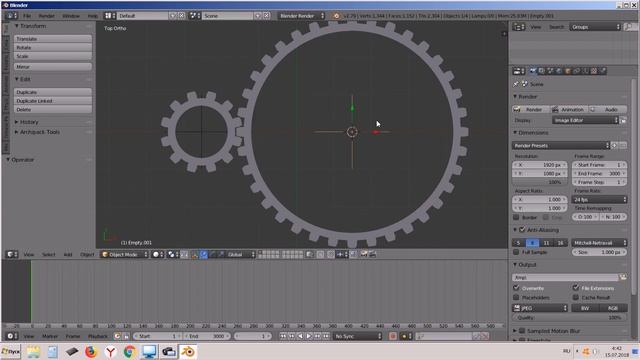Screen dimensions: 640x360
Task: Click the translate manipulator arrow icon
Action: pos(203,254)
